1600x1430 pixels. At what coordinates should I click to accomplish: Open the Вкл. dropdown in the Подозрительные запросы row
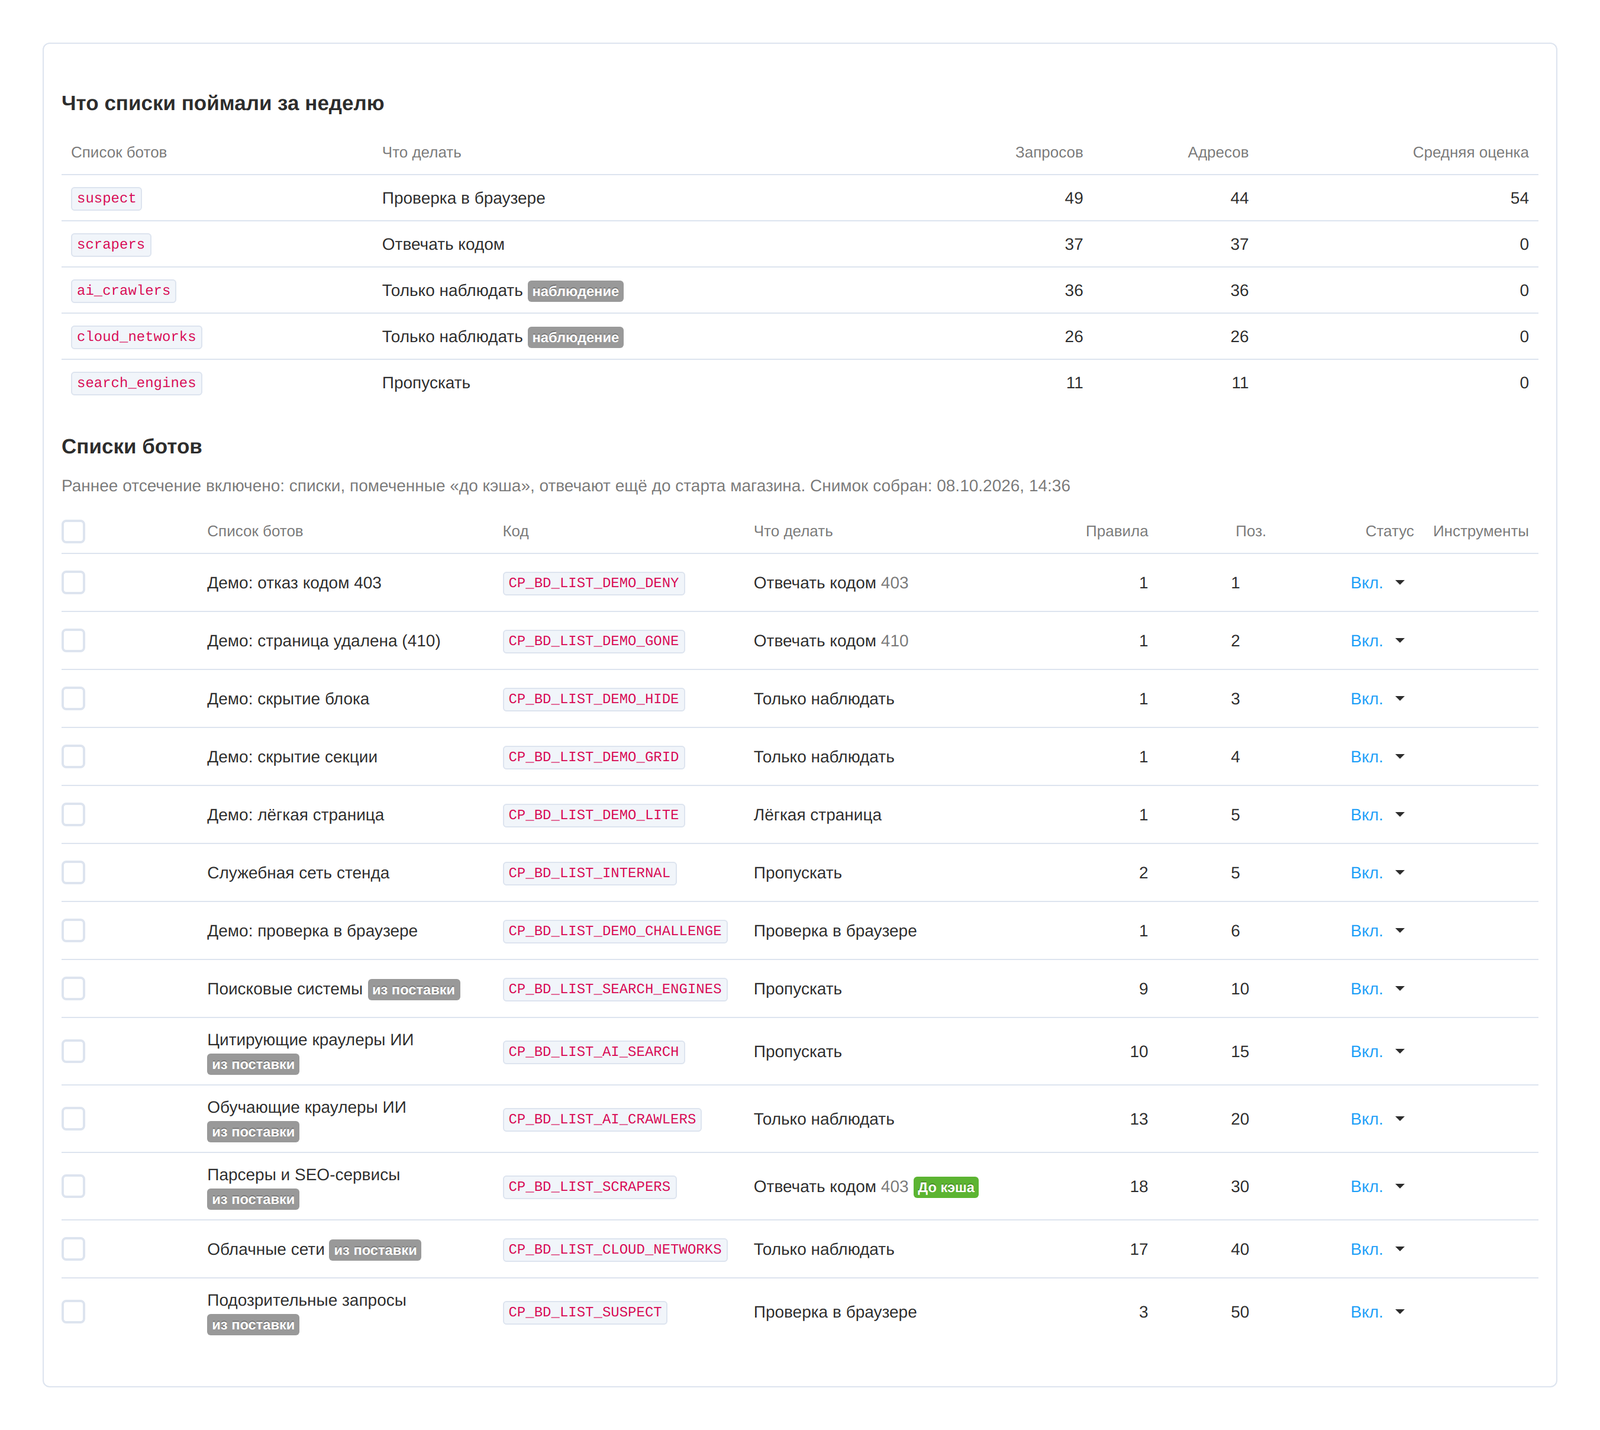click(1378, 1312)
